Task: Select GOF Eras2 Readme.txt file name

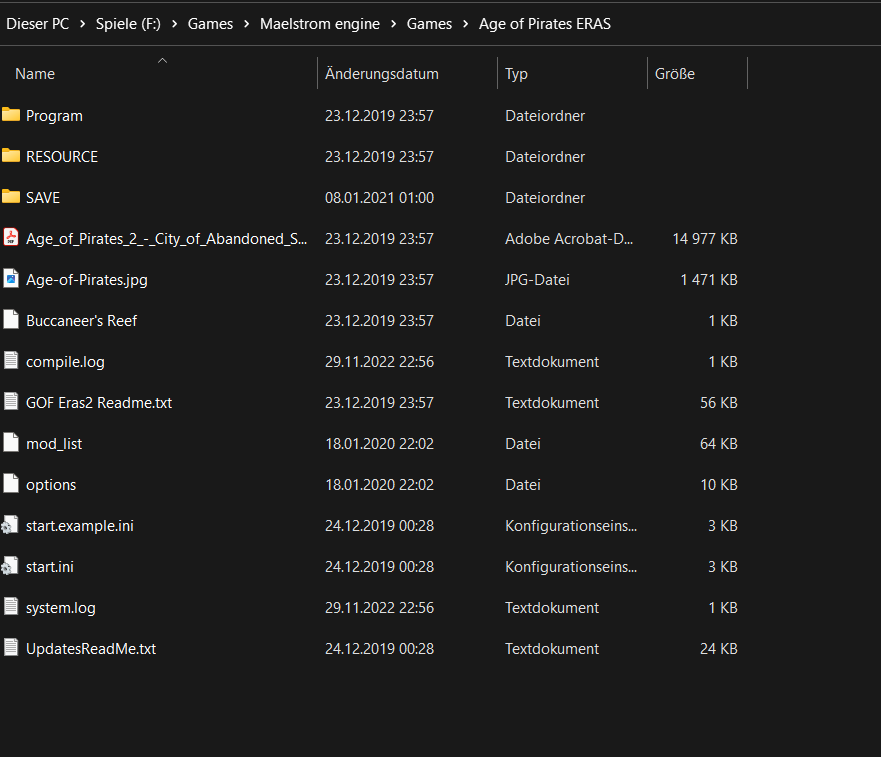Action: click(x=99, y=403)
